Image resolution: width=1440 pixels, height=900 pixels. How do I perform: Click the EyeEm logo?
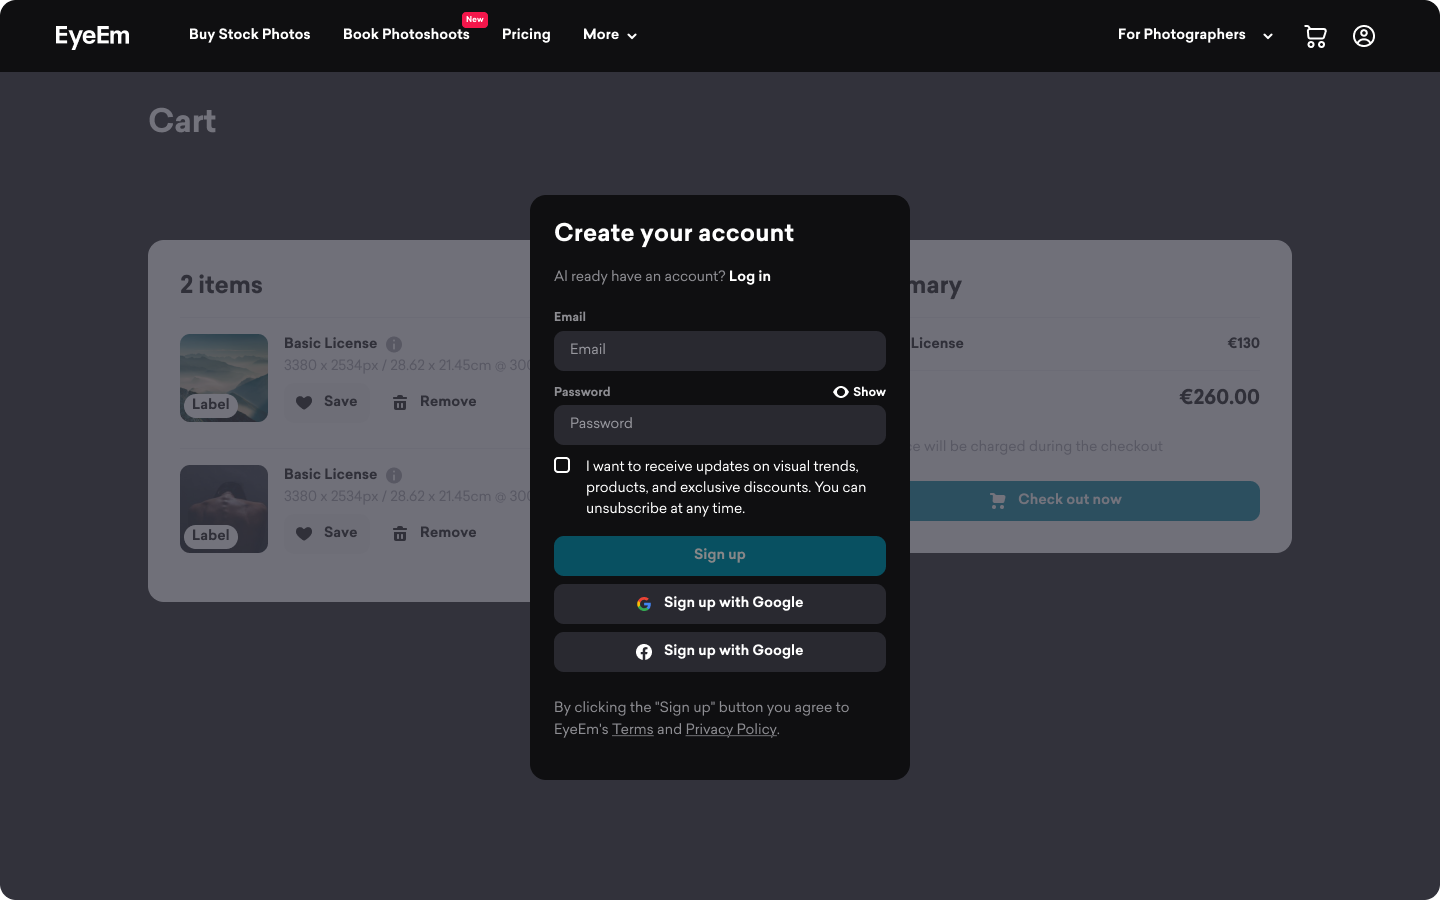tap(92, 36)
